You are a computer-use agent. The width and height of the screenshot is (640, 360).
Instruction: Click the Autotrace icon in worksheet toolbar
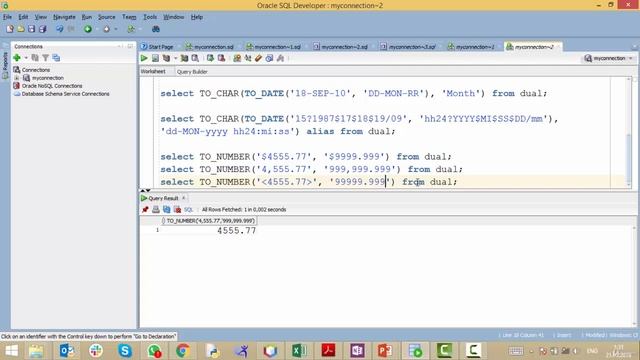coord(184,58)
